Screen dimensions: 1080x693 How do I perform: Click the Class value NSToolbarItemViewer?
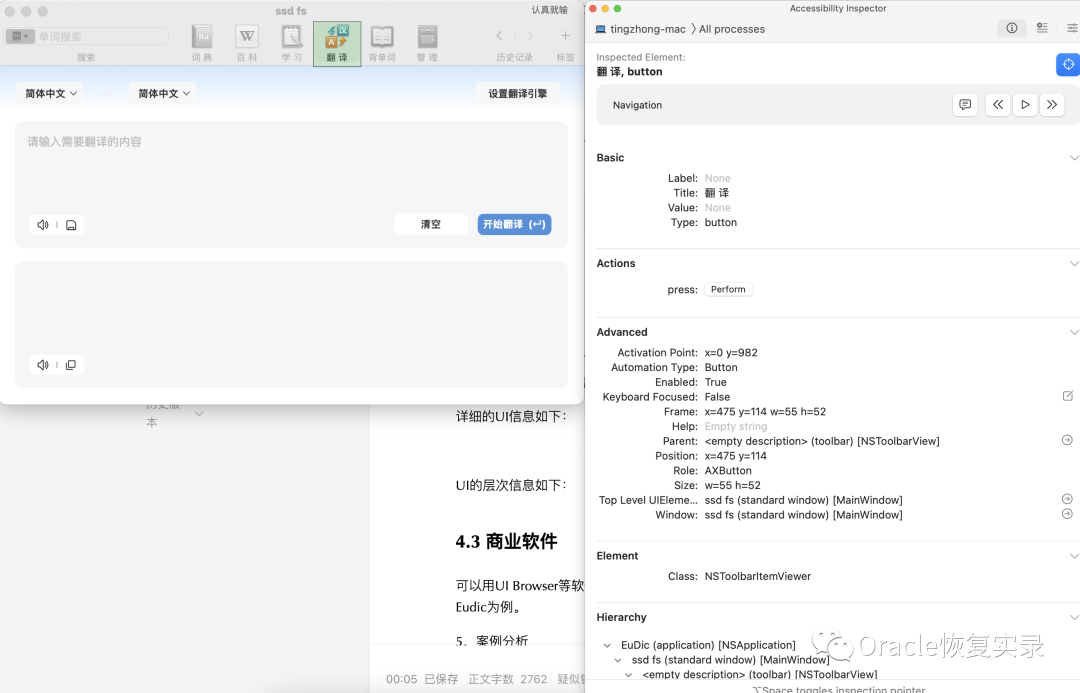click(758, 576)
